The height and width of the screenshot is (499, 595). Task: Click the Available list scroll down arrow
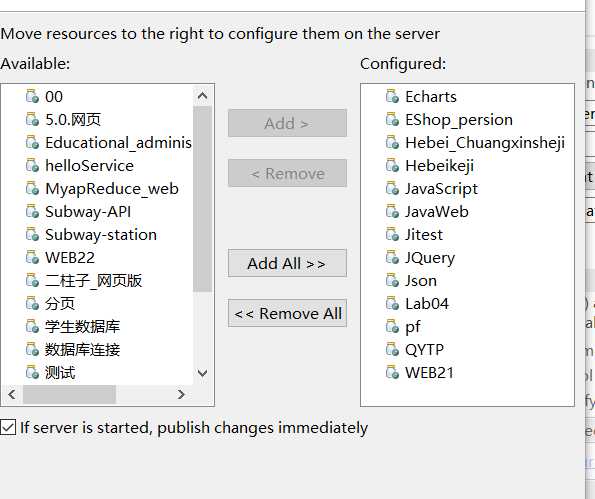(203, 373)
